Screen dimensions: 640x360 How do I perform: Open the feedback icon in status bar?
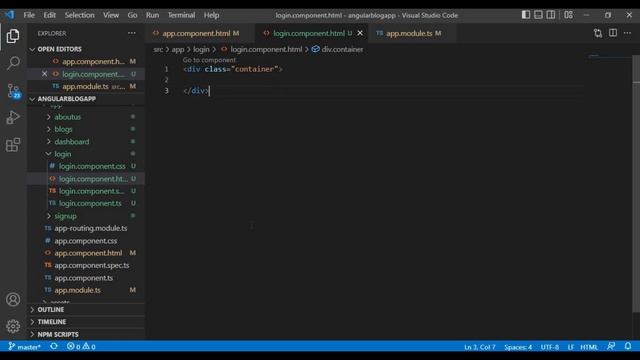coord(611,347)
